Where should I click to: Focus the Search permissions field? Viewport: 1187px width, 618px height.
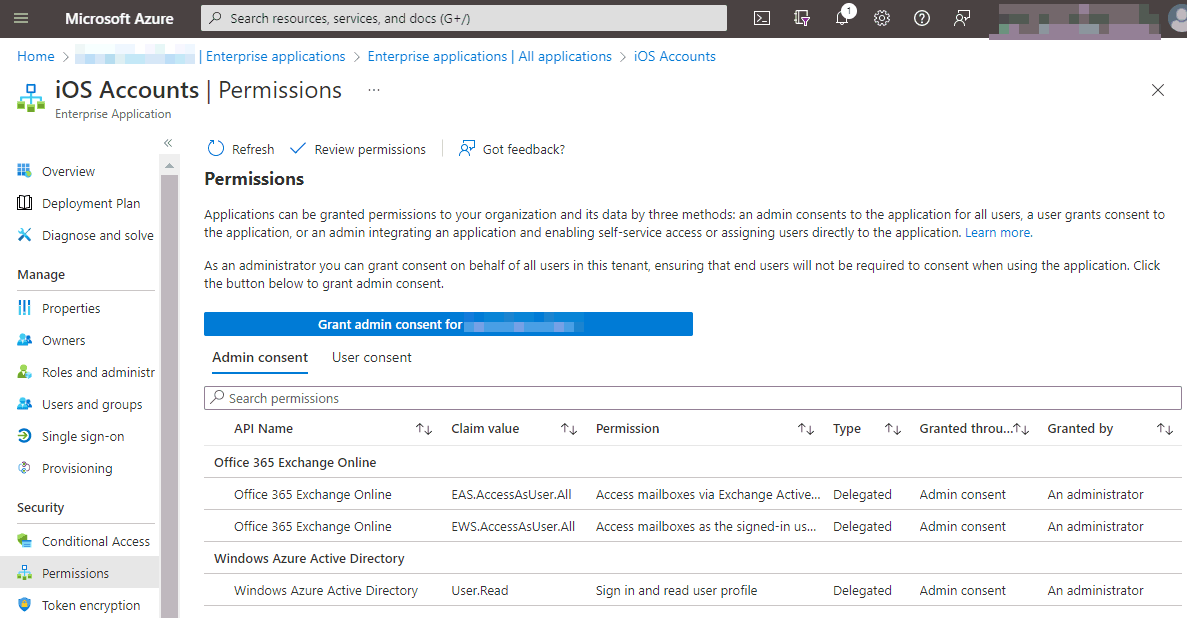[x=692, y=398]
